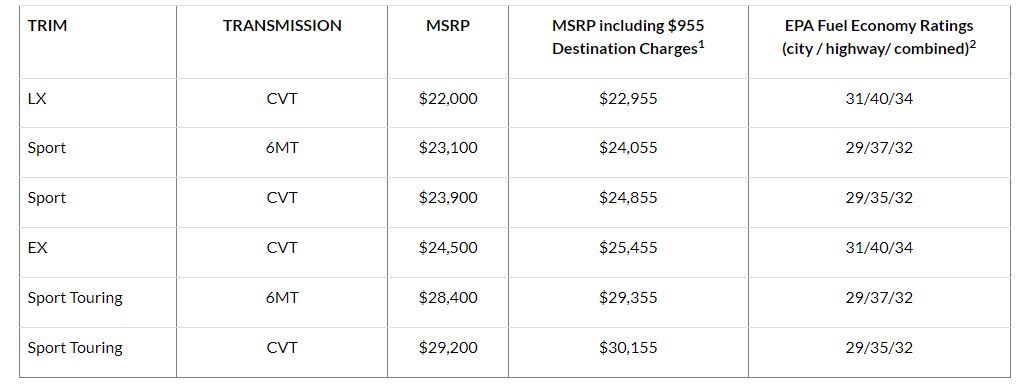
Task: Click the $25,455 destination price
Action: pos(628,248)
